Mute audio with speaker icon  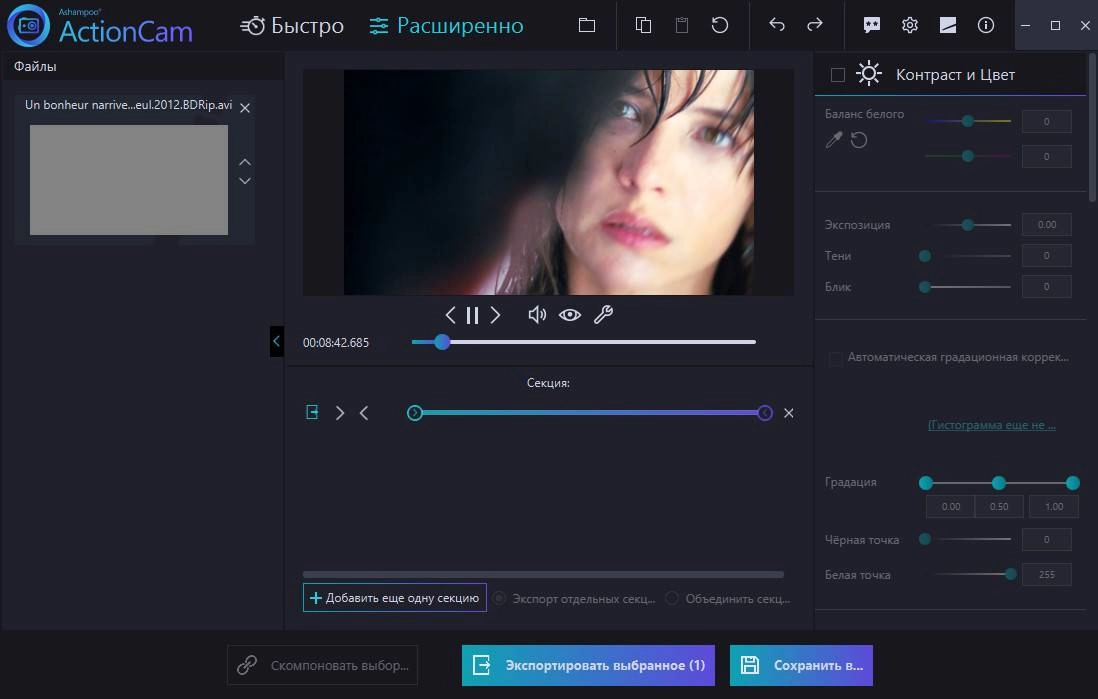[537, 315]
